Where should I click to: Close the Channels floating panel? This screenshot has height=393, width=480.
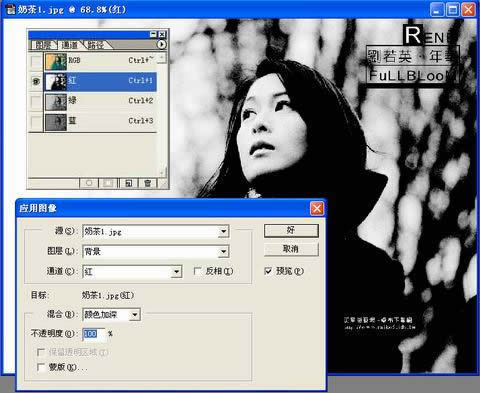point(162,34)
